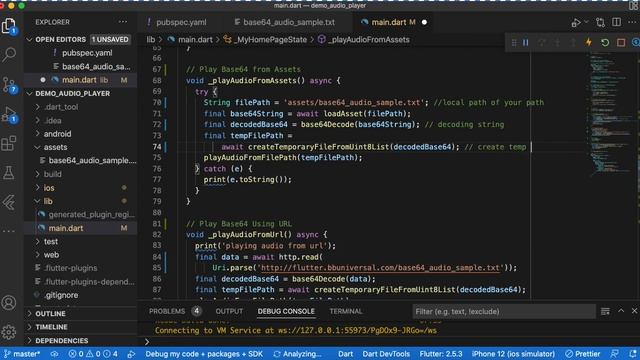The width and height of the screenshot is (640, 360).
Task: Open the Flutter sidebar icon
Action: 9,202
